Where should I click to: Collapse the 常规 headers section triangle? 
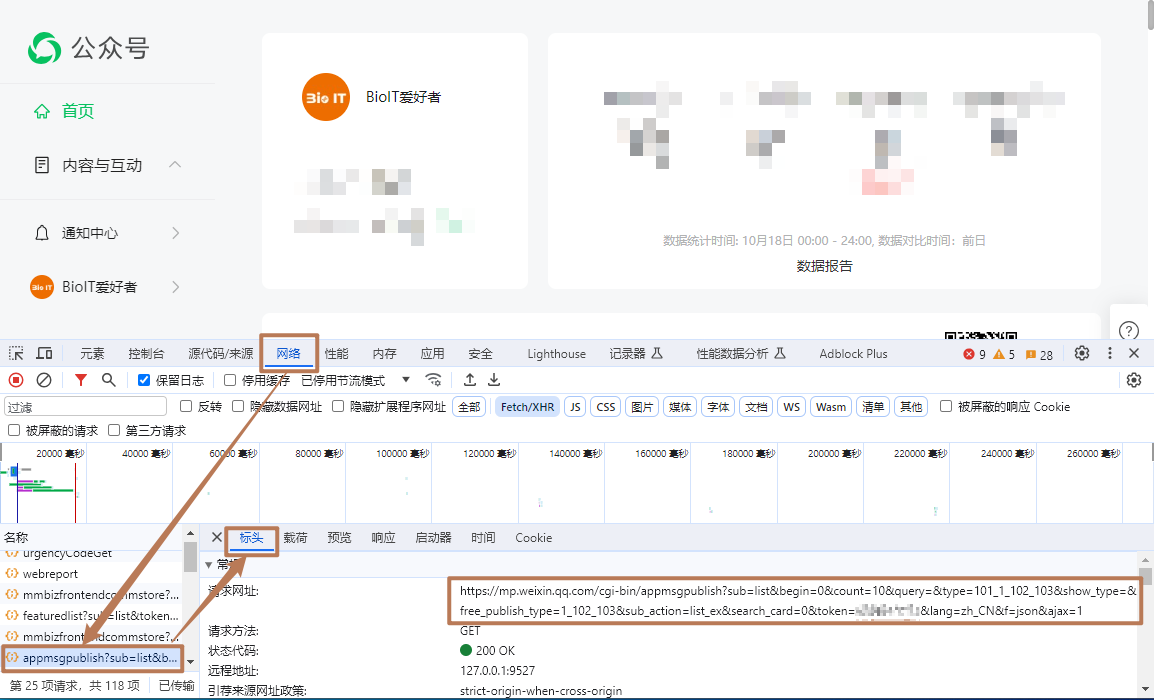tap(209, 565)
